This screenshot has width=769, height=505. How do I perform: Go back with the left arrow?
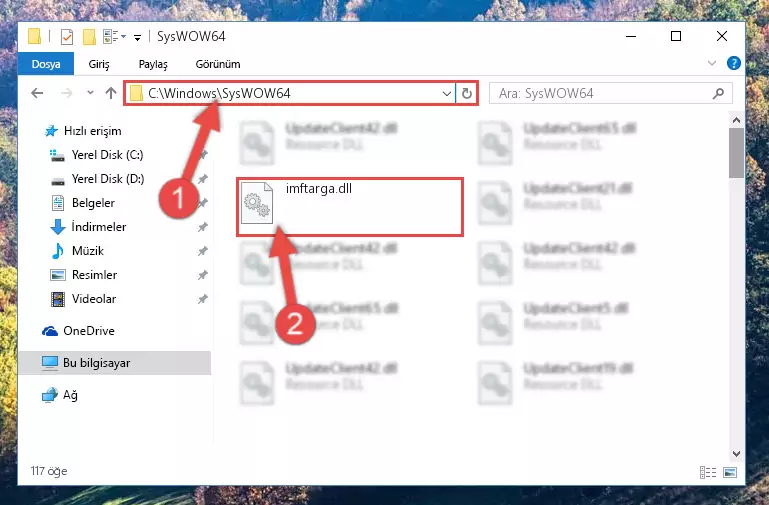pos(37,93)
